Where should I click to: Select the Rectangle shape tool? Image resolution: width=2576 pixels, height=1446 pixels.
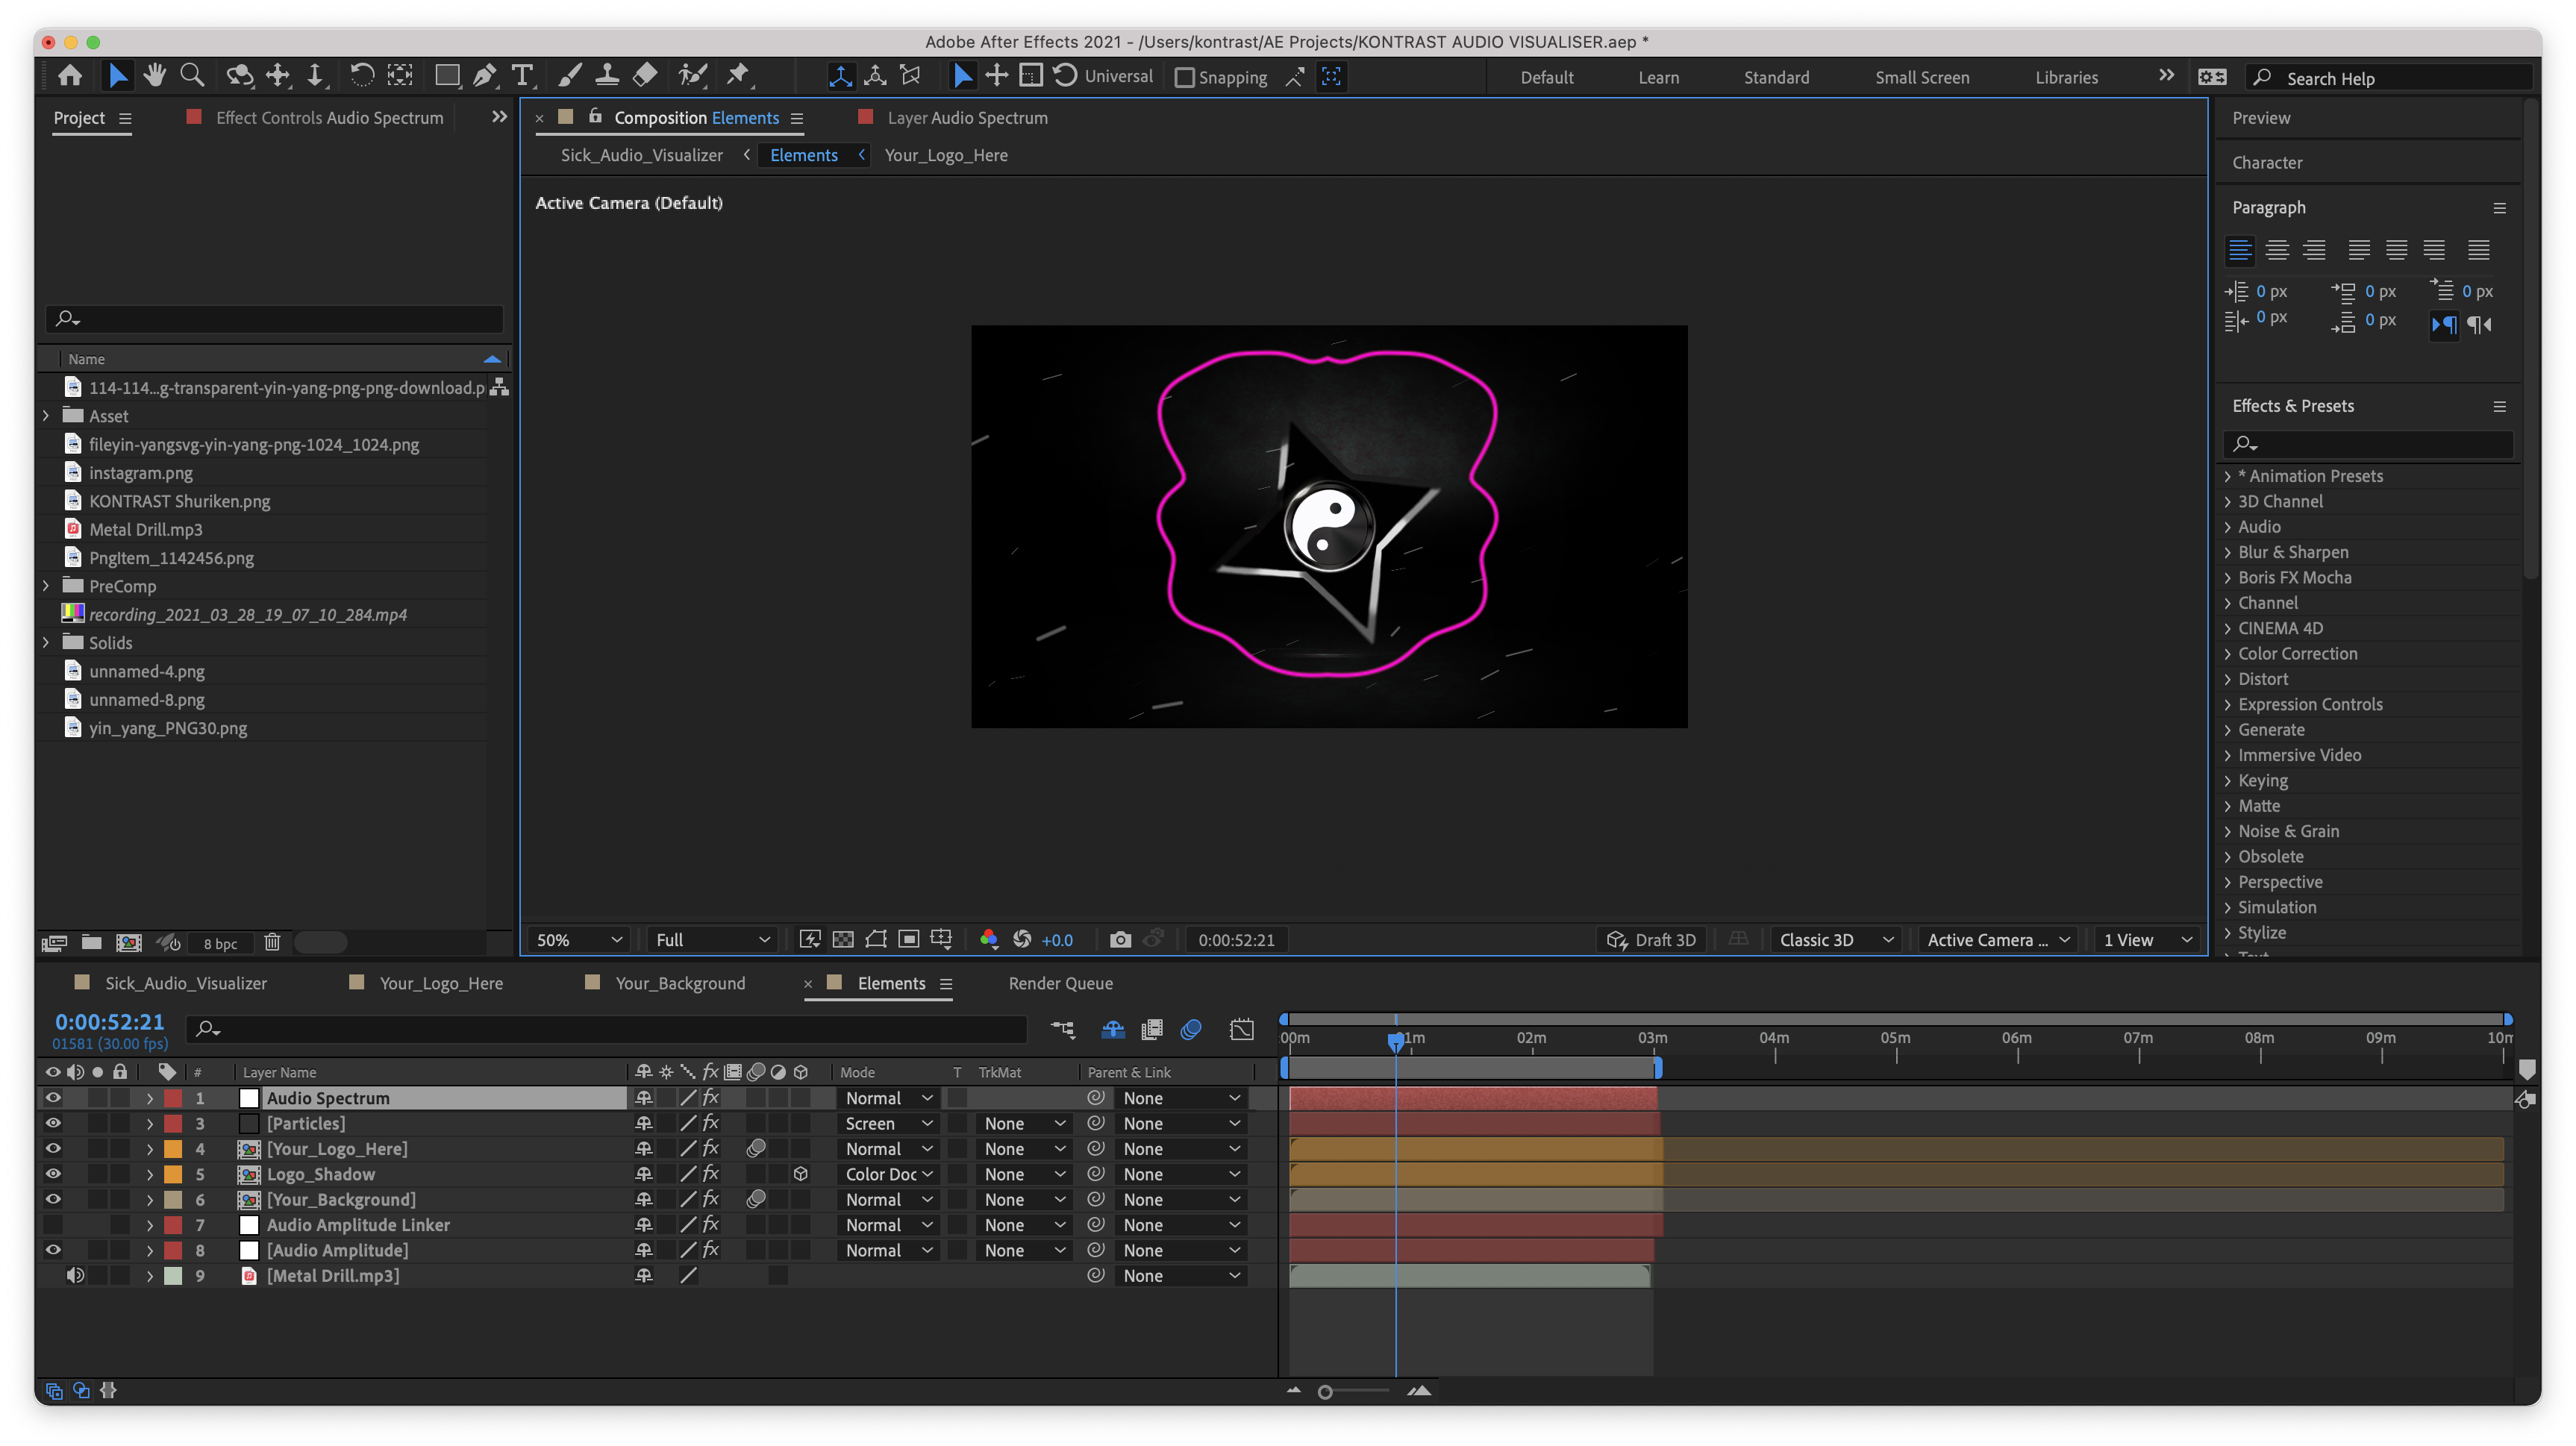[447, 76]
